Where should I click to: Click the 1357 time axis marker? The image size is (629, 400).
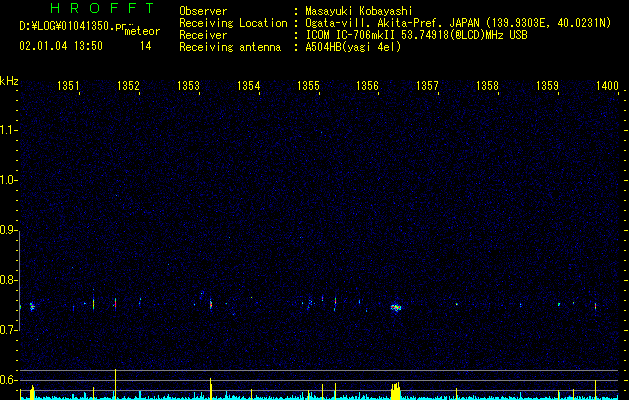[427, 85]
